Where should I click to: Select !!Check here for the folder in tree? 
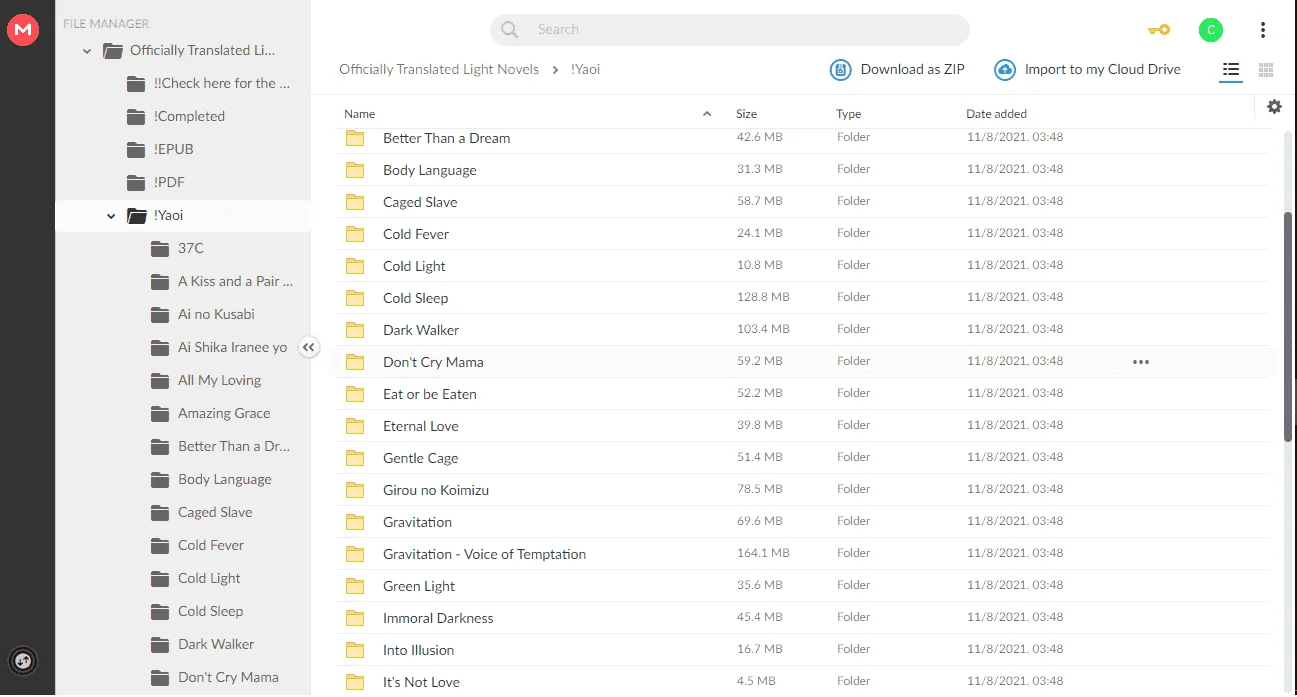click(183, 83)
